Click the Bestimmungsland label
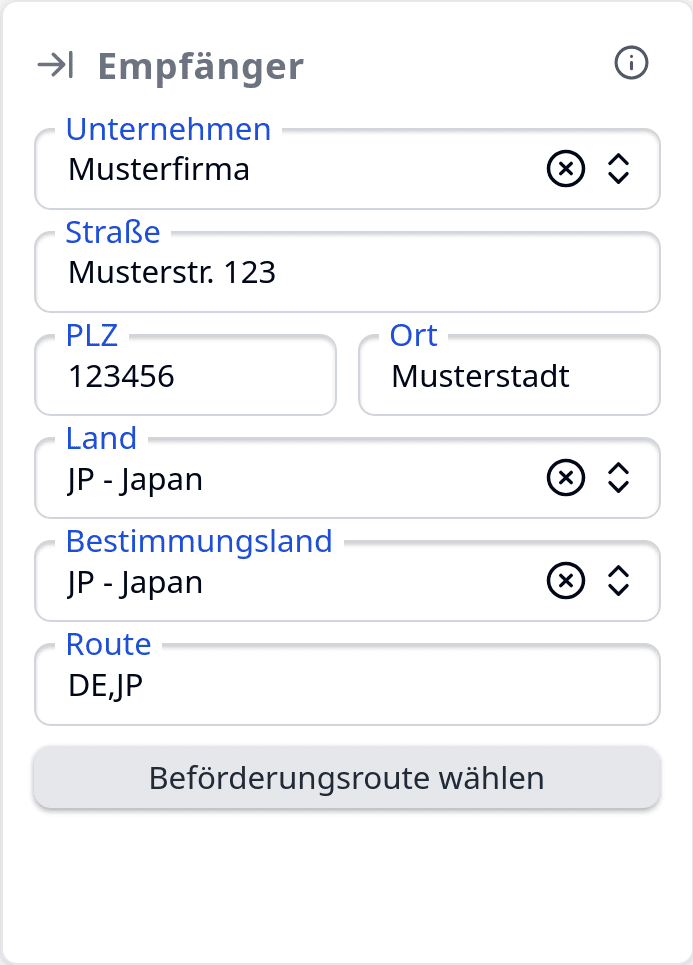Viewport: 693px width, 965px height. pos(199,541)
